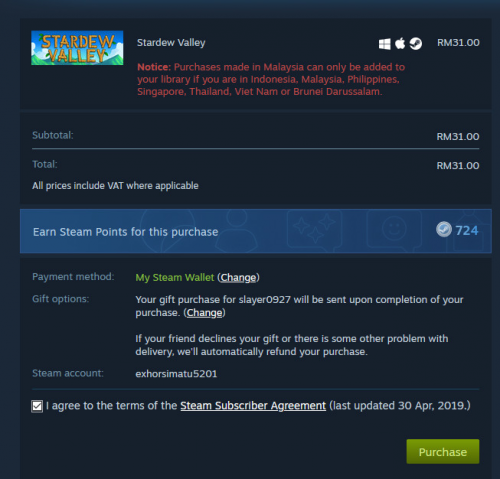Click the VAT included prices note
Viewport: 500px width, 479px height.
pos(115,186)
